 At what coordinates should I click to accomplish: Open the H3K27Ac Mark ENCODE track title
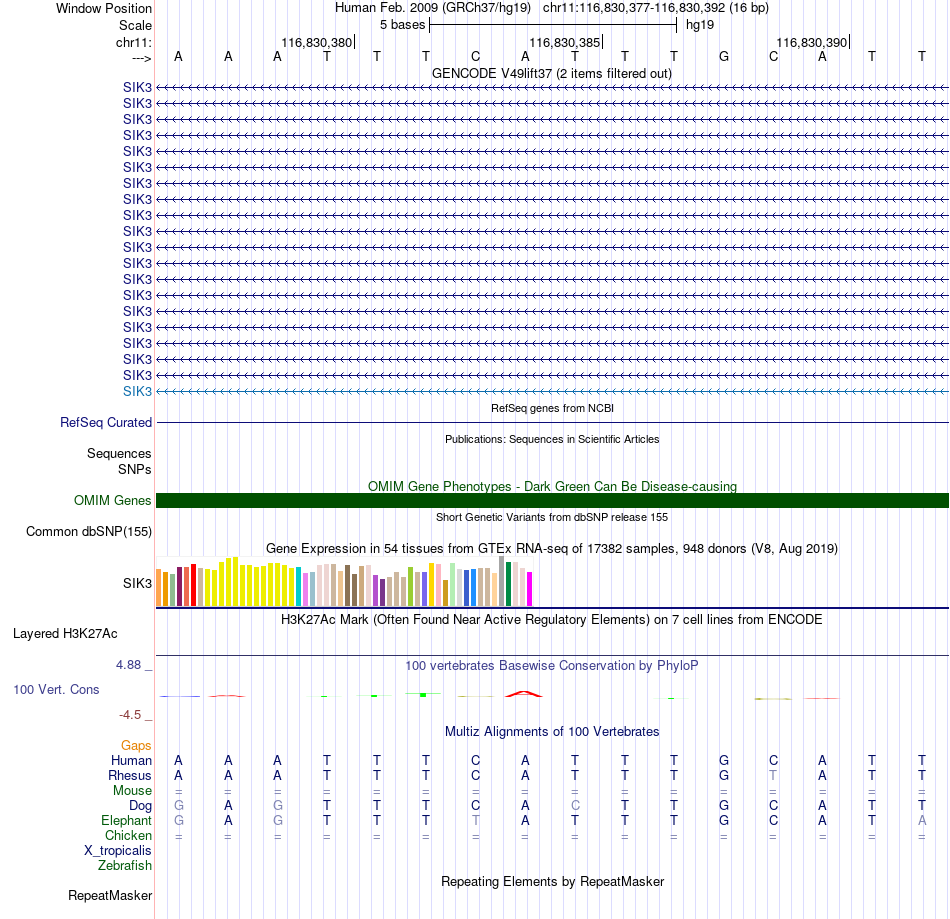tap(552, 620)
